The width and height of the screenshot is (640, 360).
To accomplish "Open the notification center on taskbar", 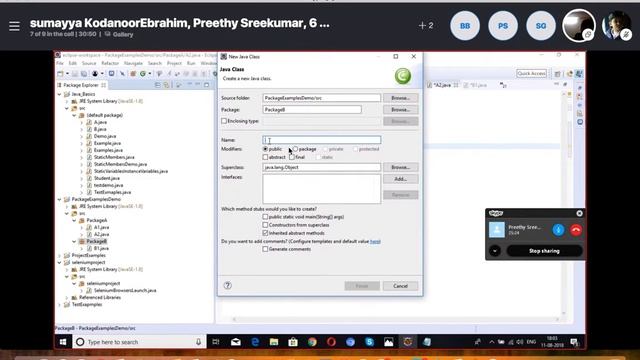I will coord(574,342).
